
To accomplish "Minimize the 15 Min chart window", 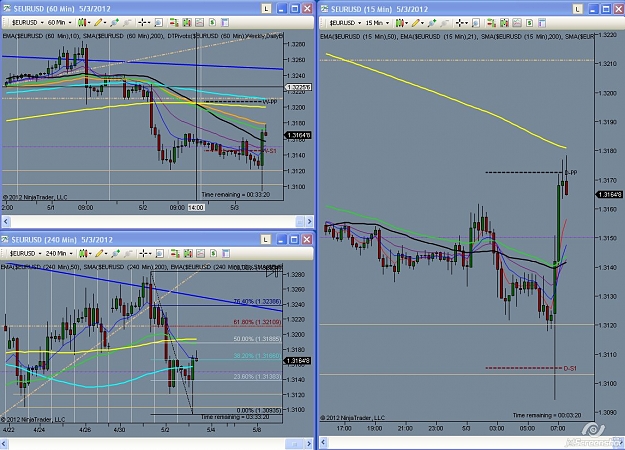I will (x=593, y=9).
